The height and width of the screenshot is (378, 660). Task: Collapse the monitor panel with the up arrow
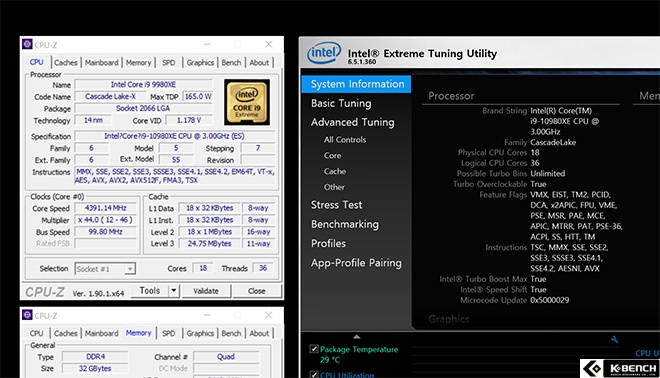[x=357, y=337]
